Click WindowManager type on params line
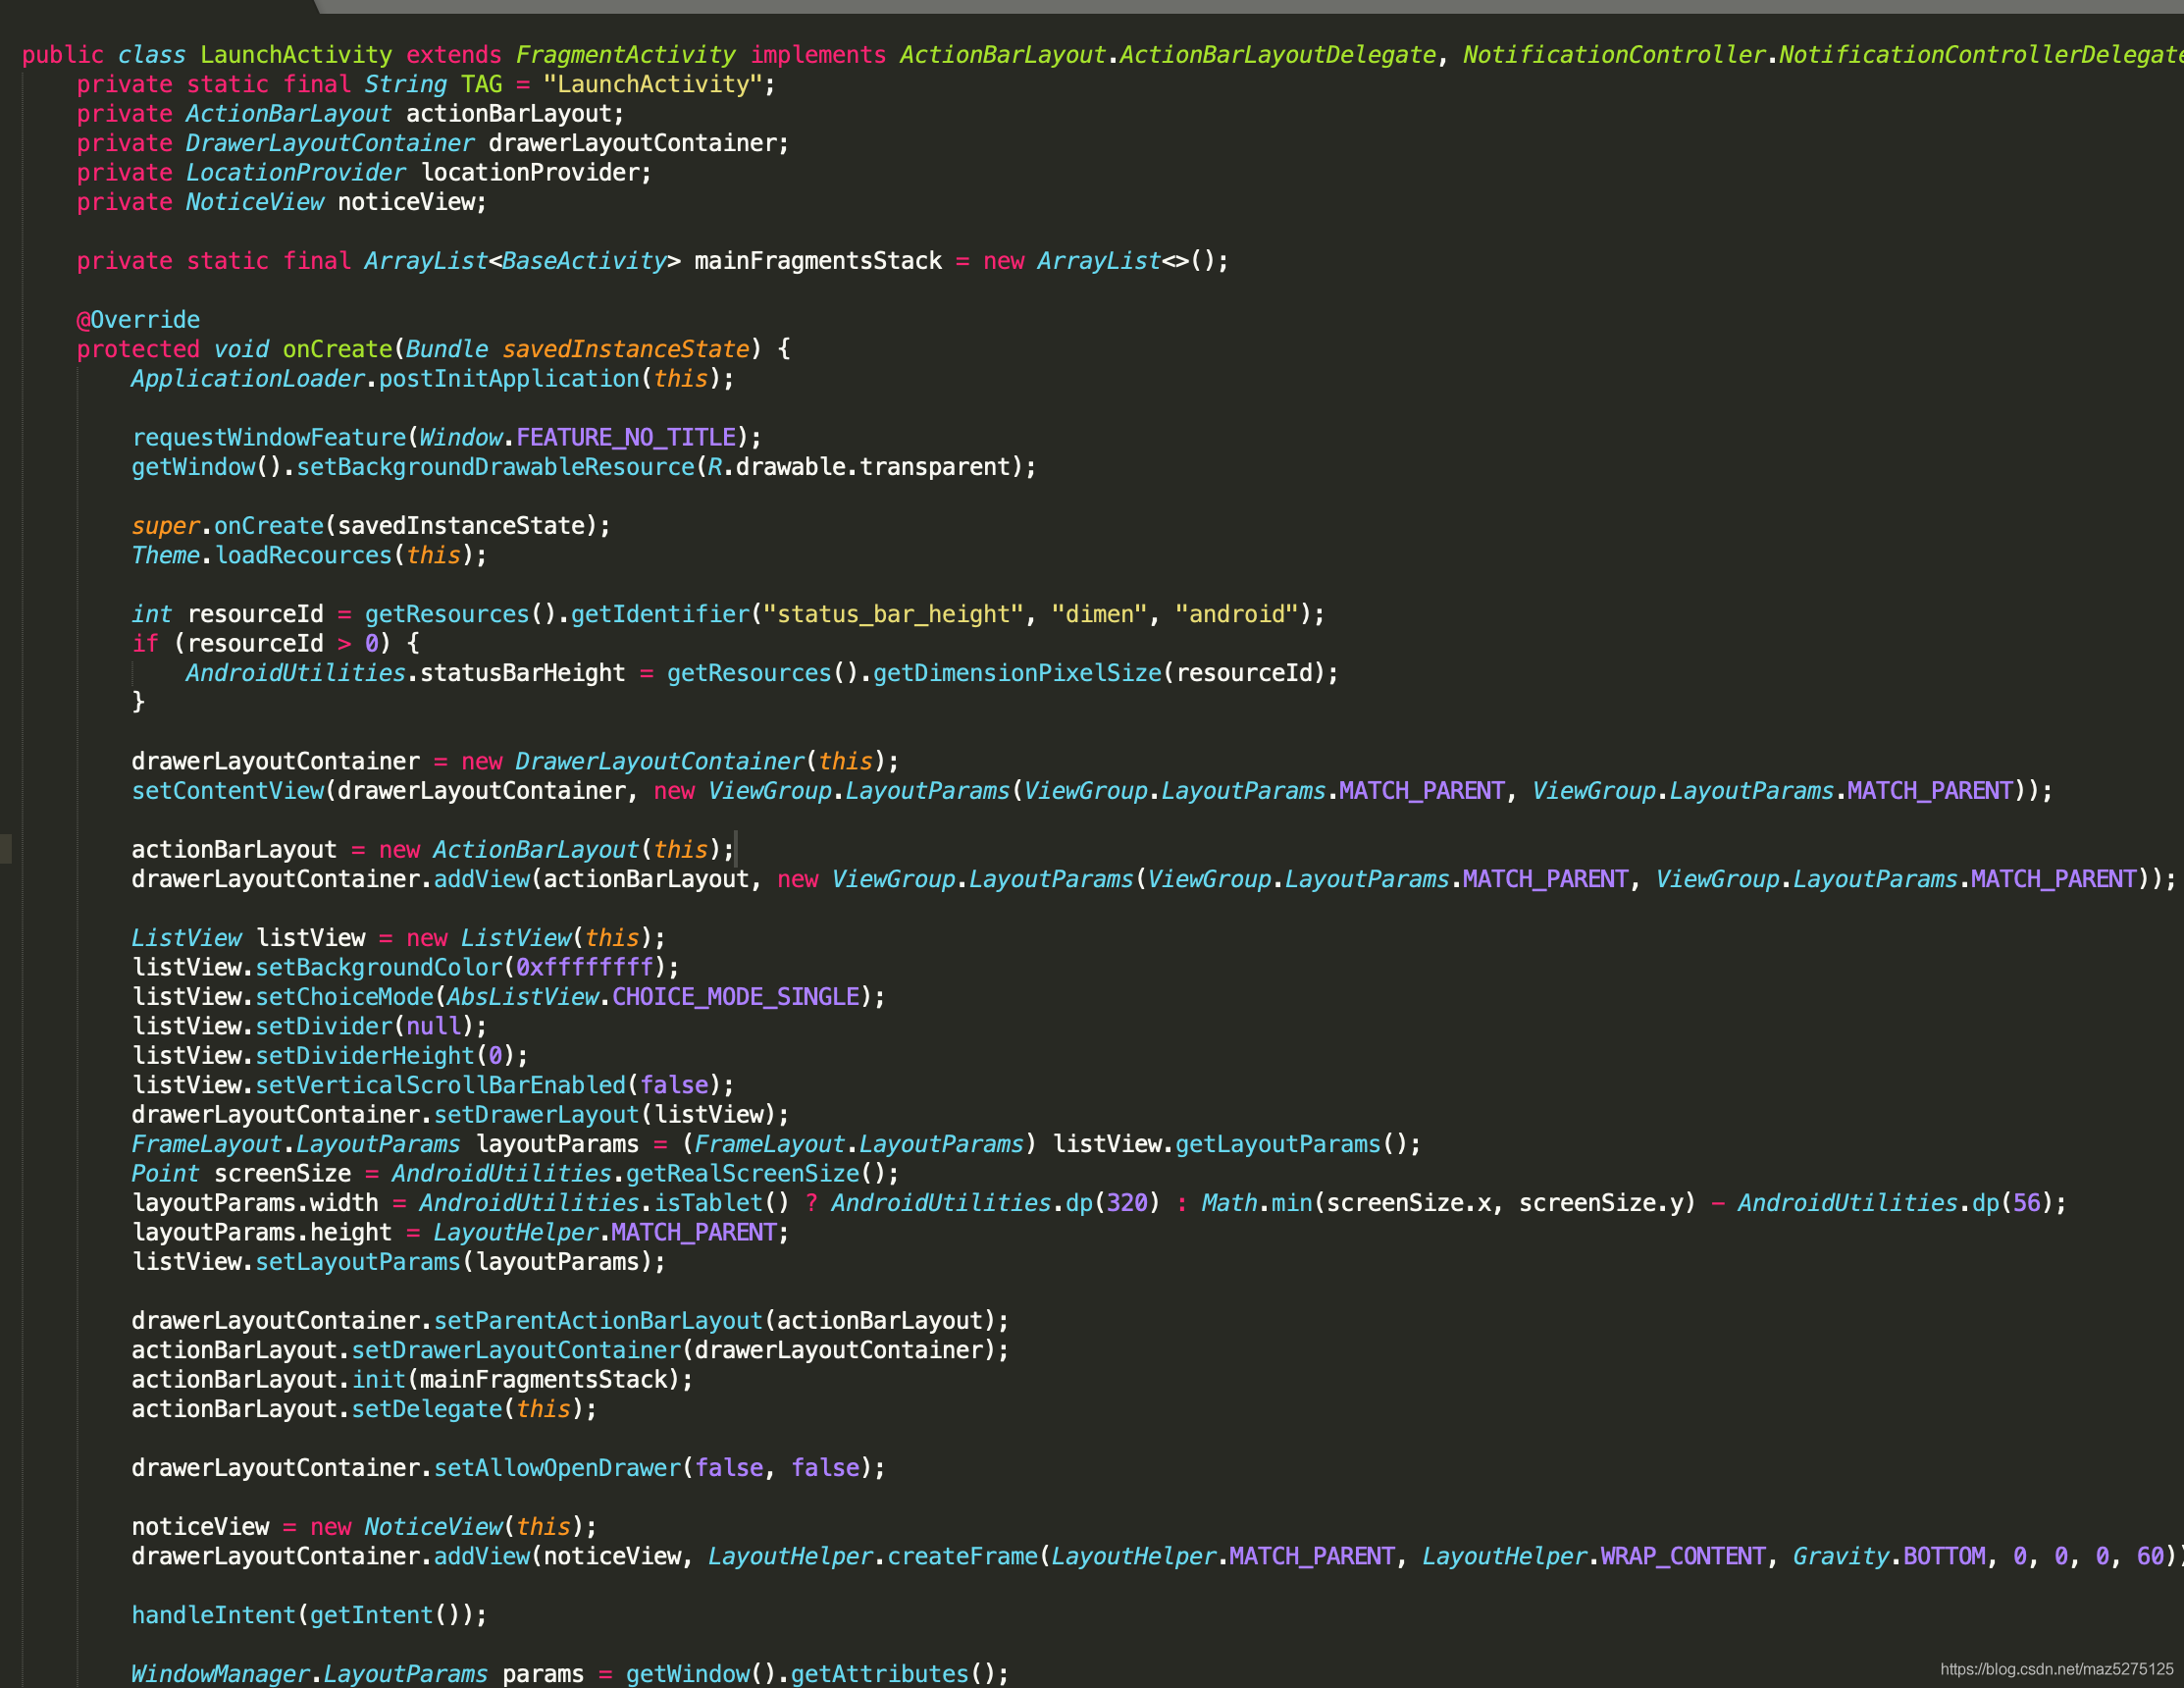The image size is (2184, 1688). [x=221, y=1674]
